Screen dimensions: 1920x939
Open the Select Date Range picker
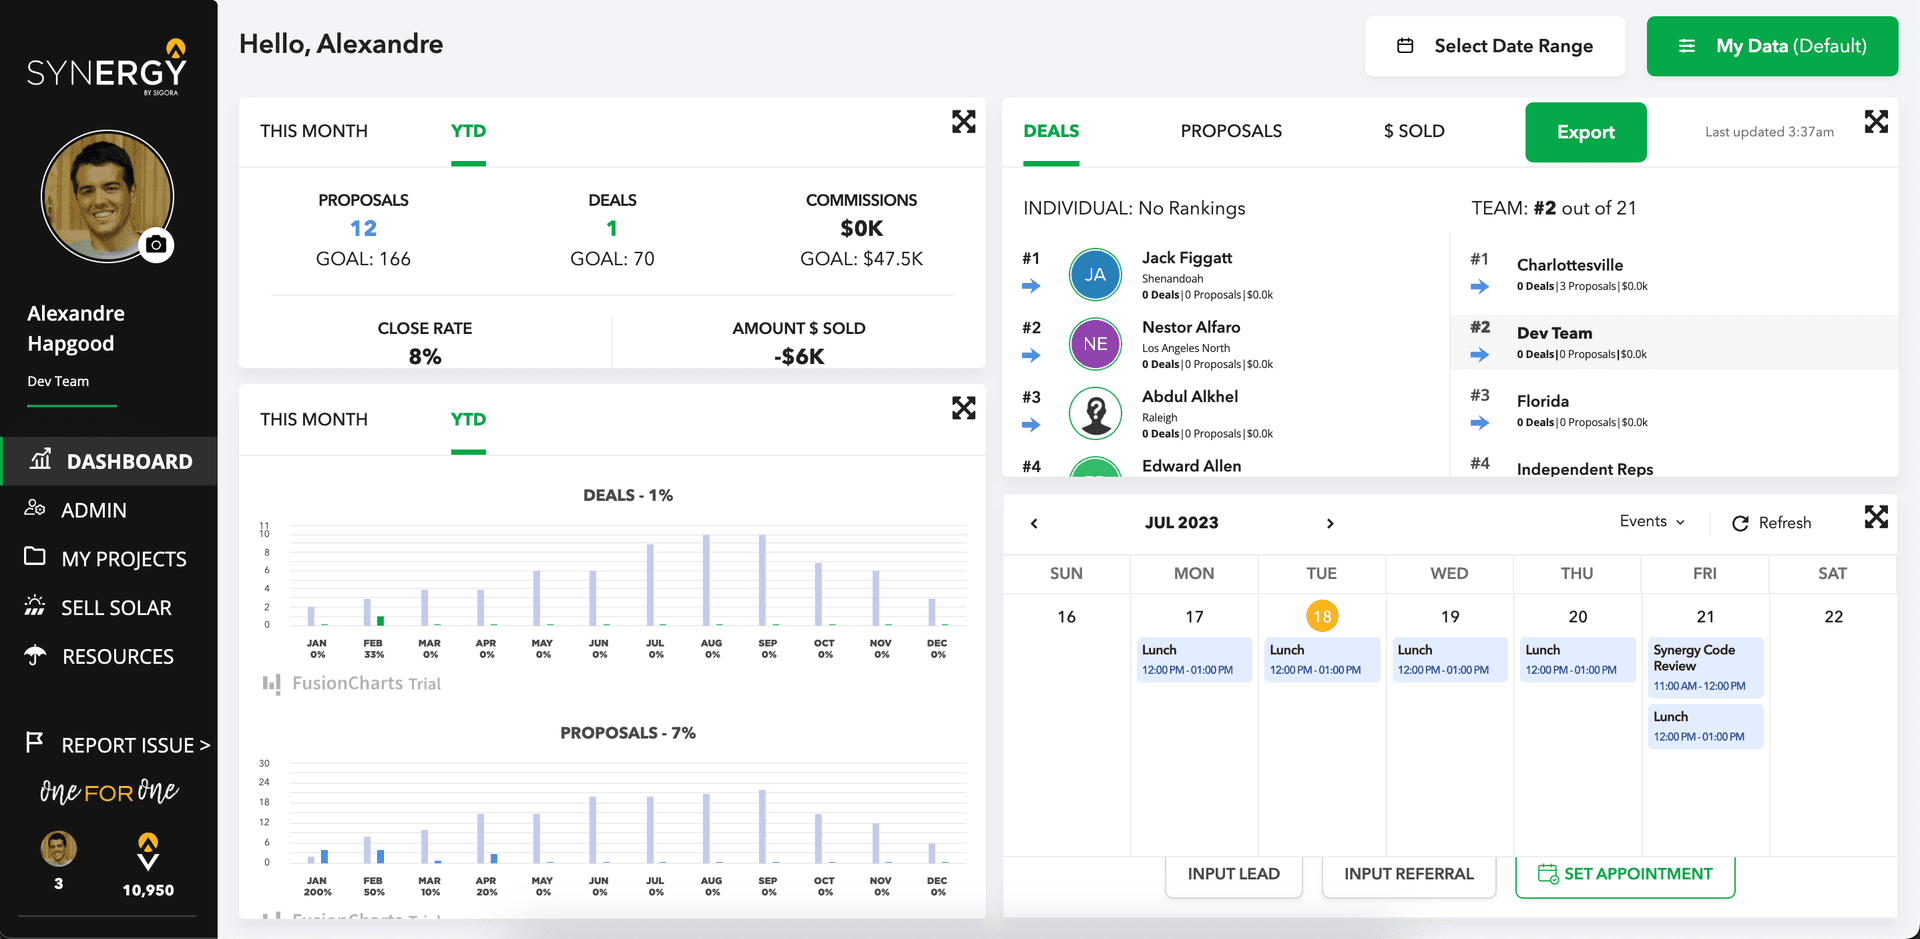[x=1495, y=46]
